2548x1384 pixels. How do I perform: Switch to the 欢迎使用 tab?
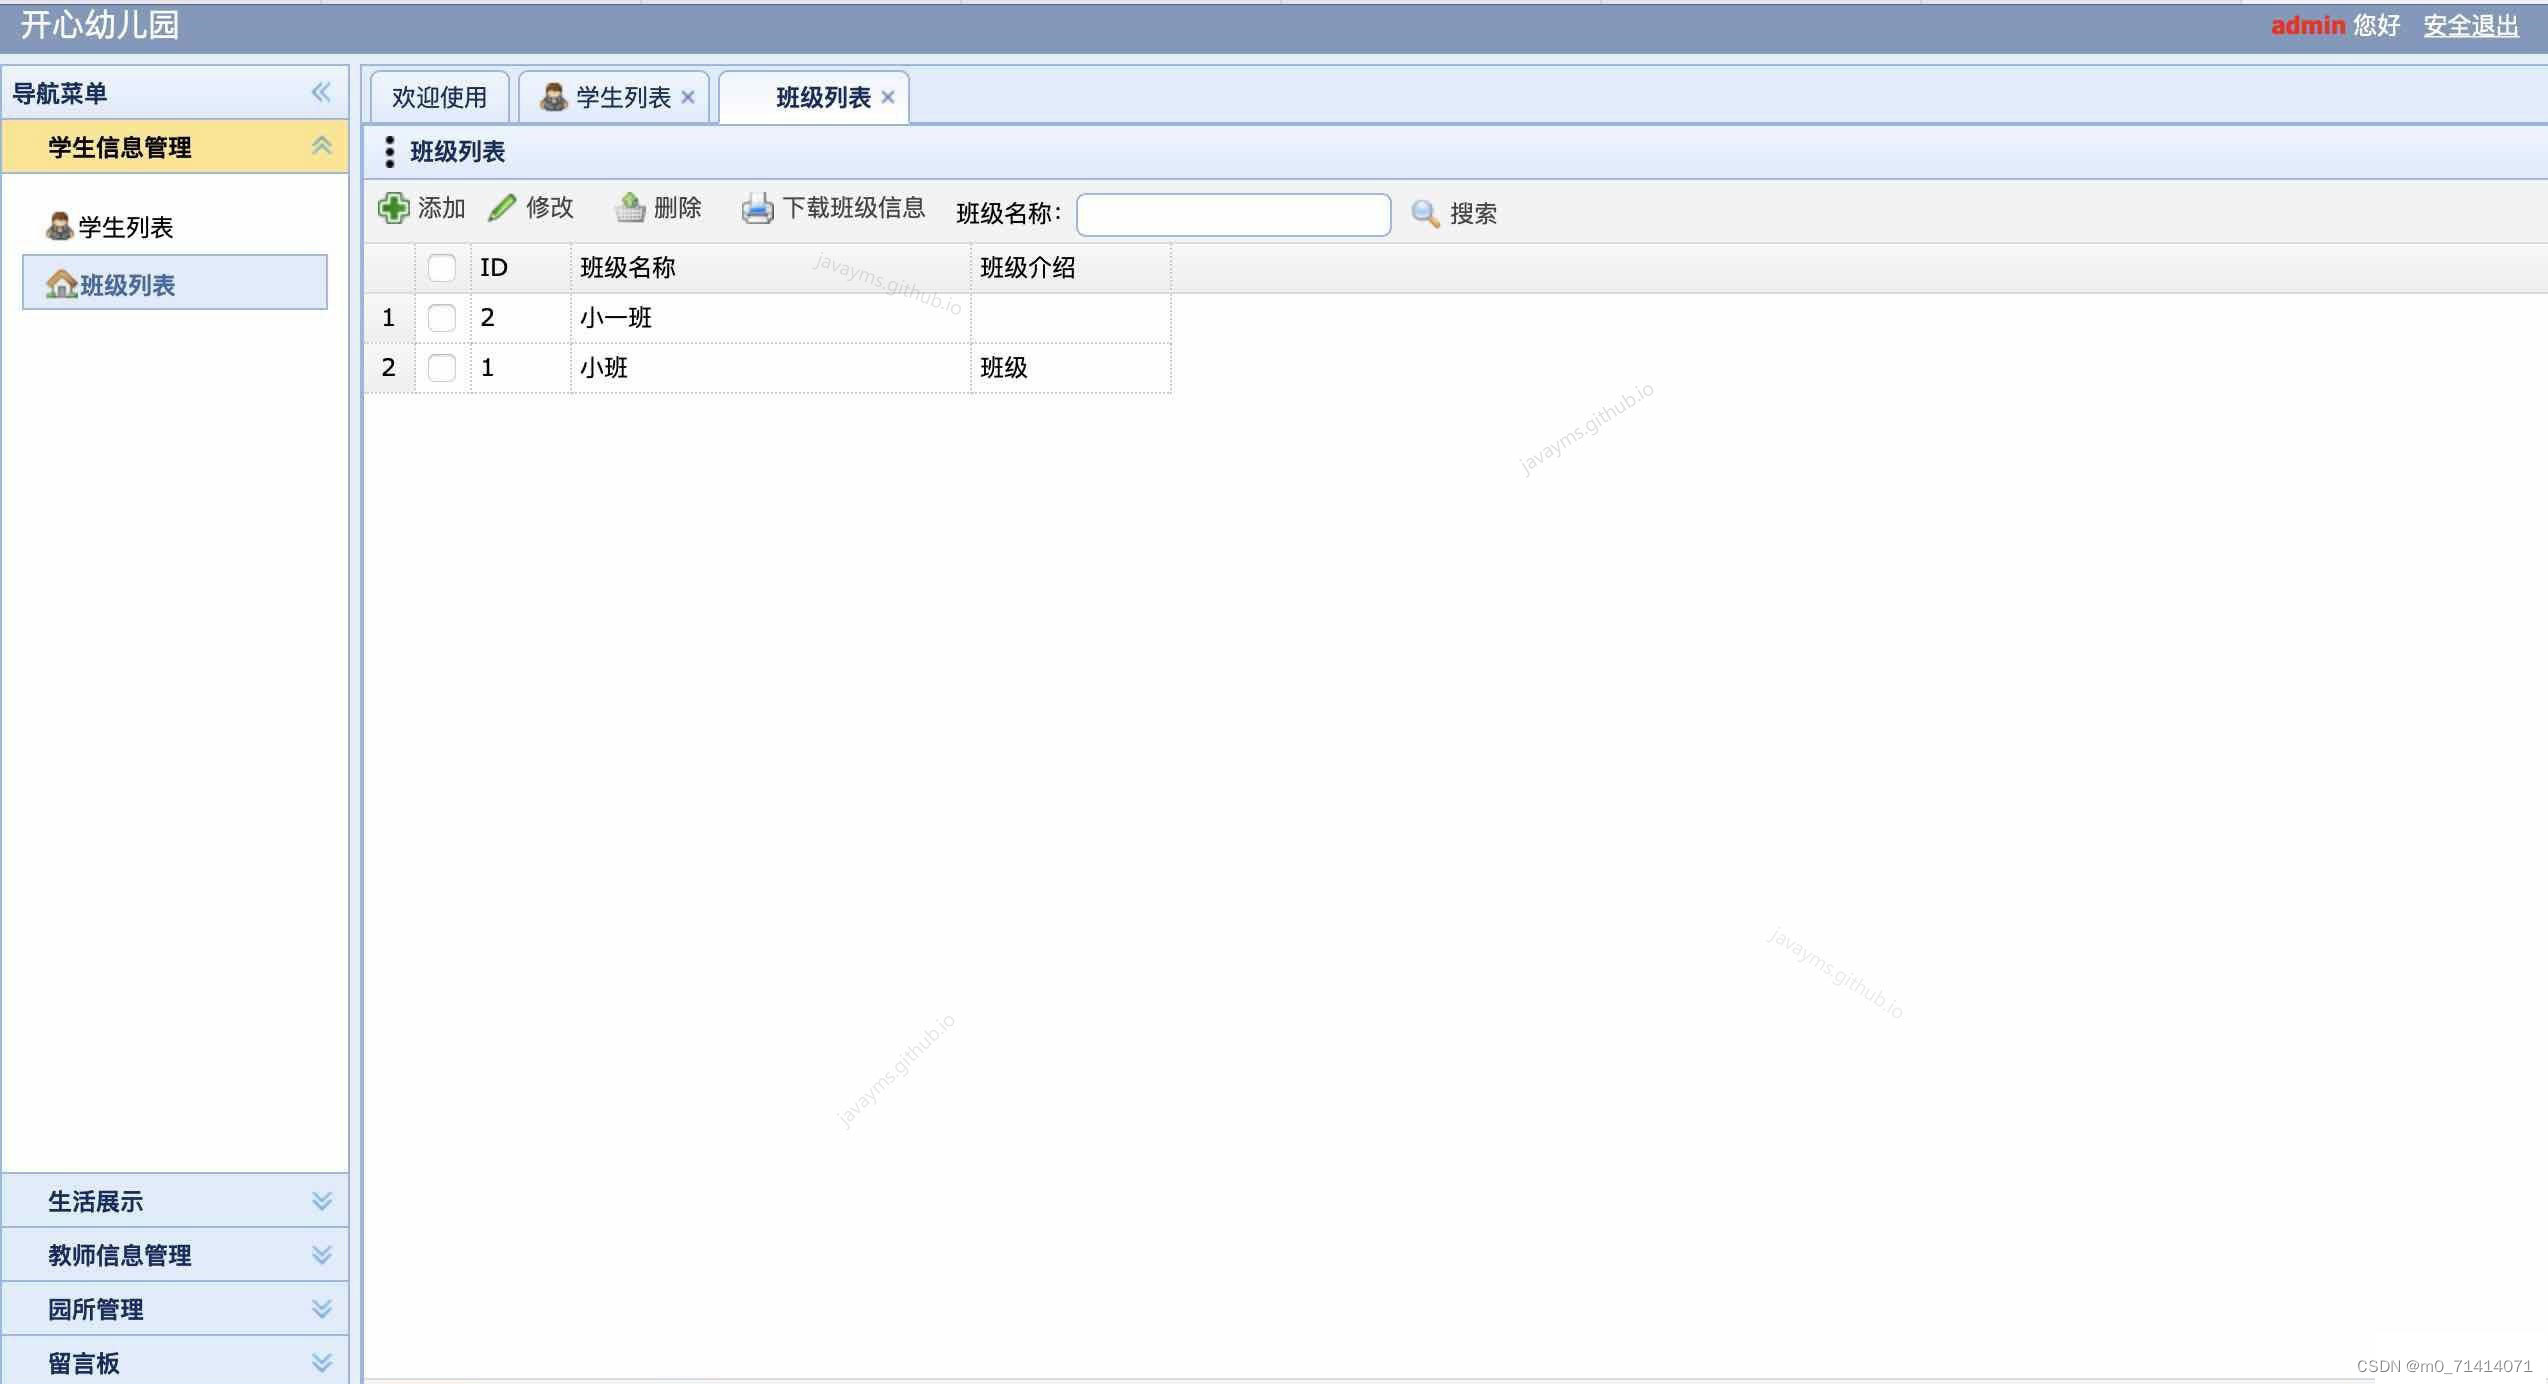click(x=439, y=97)
